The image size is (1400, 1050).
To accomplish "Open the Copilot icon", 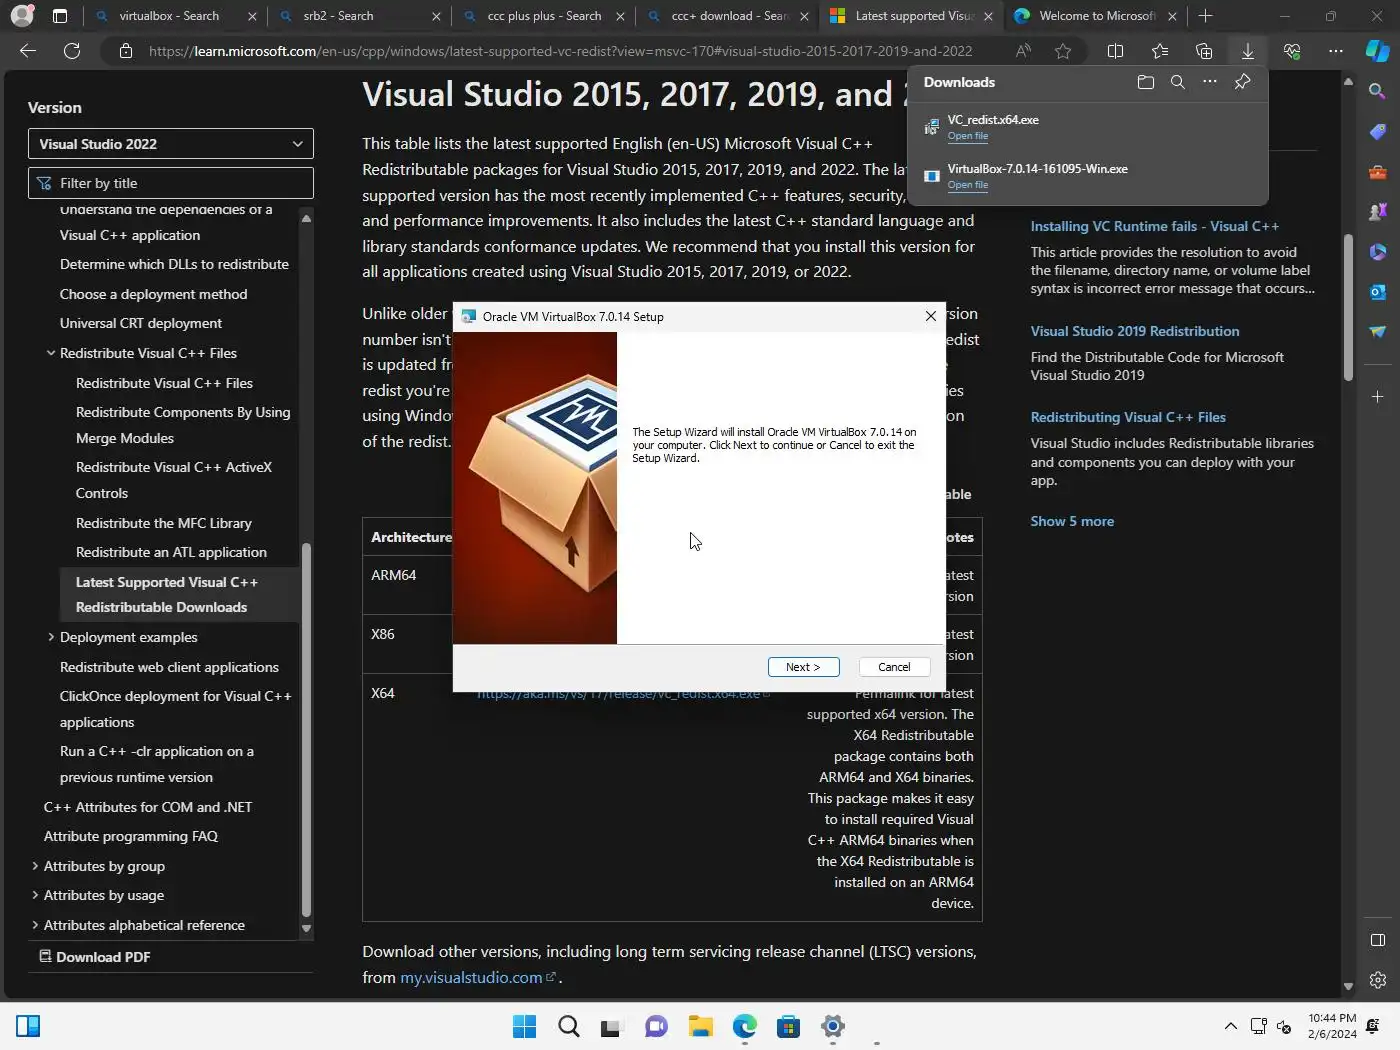I will pos(1378,51).
